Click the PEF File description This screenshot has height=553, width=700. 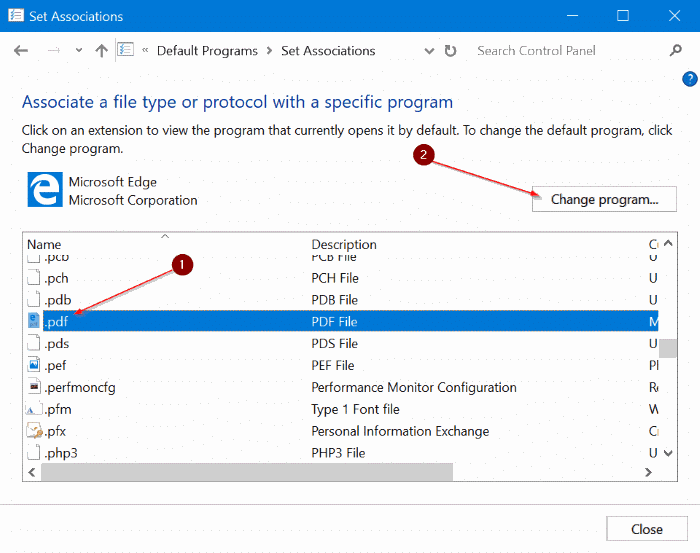click(x=333, y=366)
